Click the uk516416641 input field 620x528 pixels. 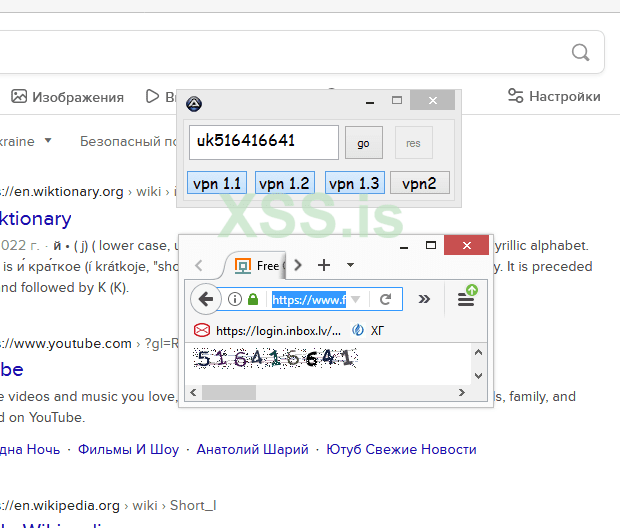[x=264, y=142]
